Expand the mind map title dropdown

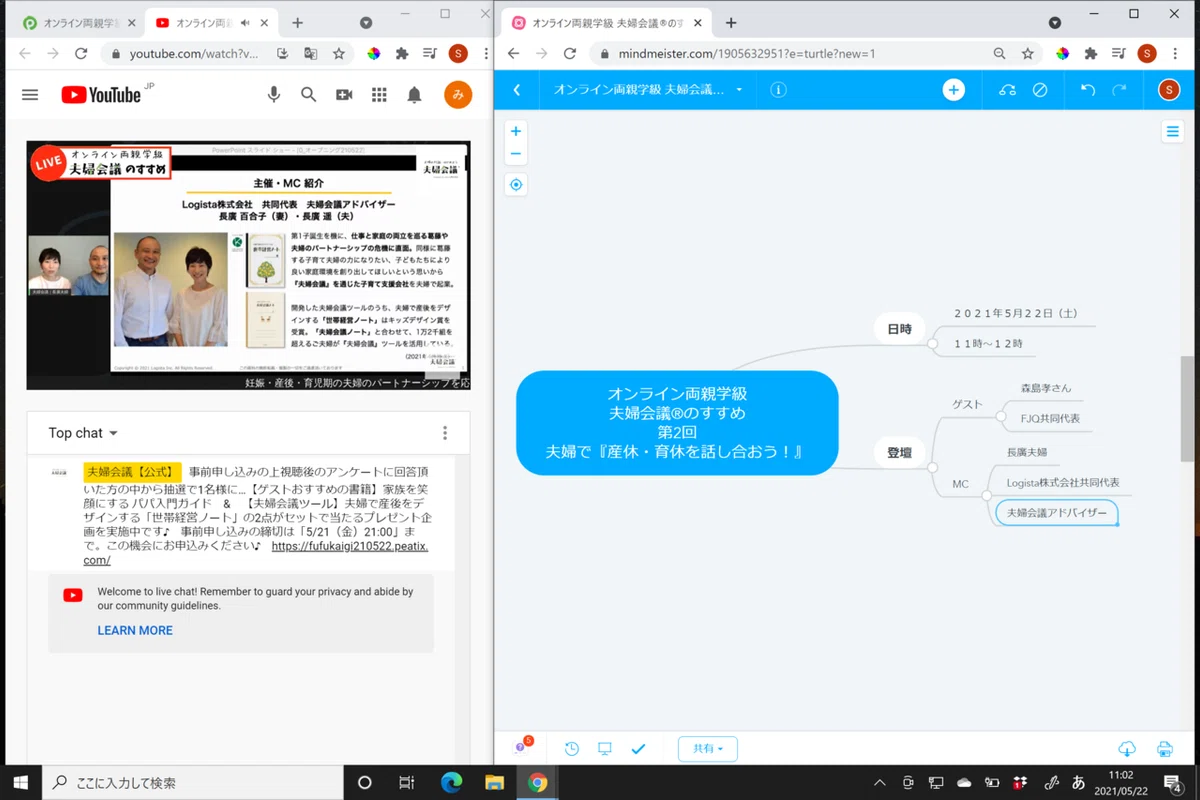coord(739,90)
